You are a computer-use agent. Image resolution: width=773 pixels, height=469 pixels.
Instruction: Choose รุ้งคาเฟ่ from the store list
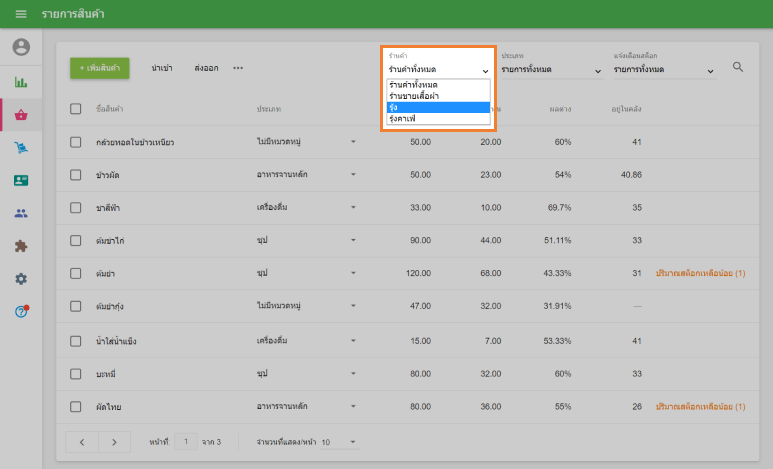click(438, 118)
